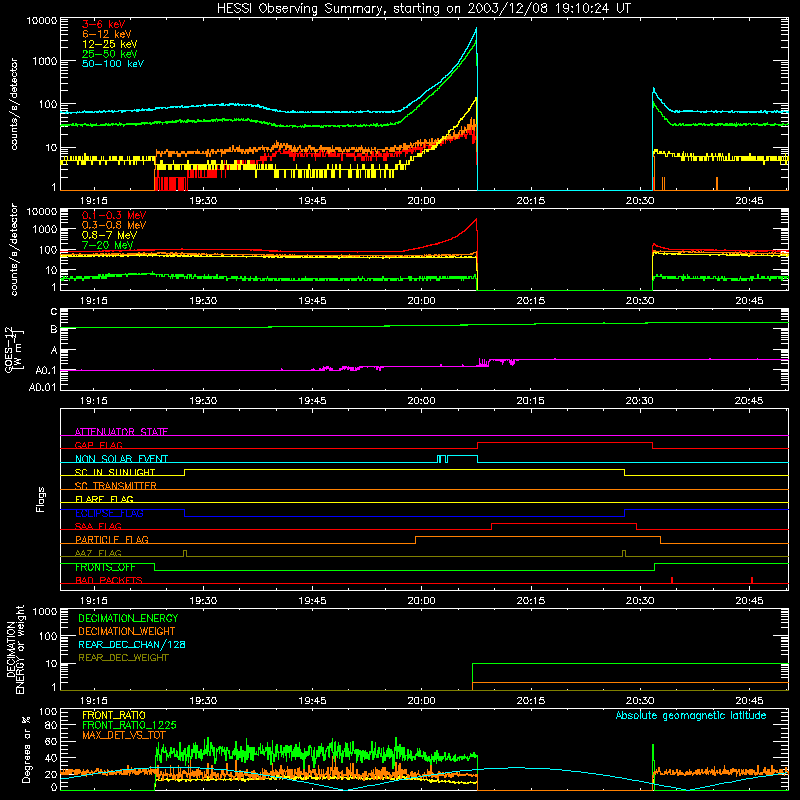Click the FRONT_RATIO_1225 legend label
This screenshot has height=800, width=800.
pyautogui.click(x=129, y=725)
